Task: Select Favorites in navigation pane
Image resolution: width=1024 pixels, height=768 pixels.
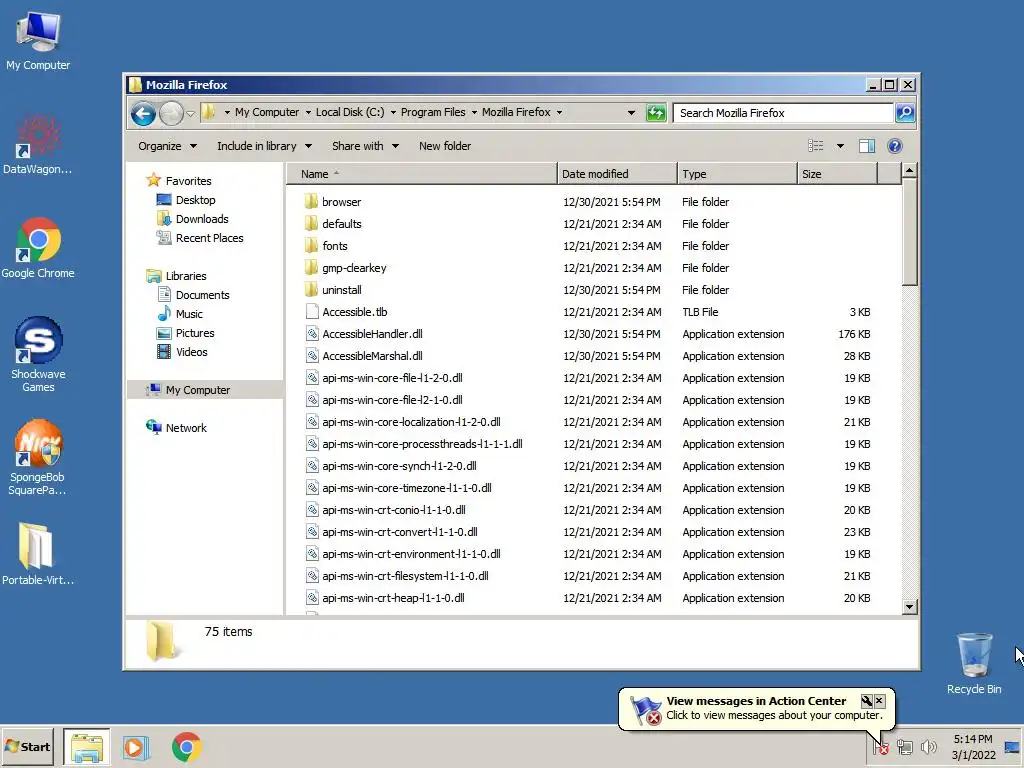Action: pos(188,181)
